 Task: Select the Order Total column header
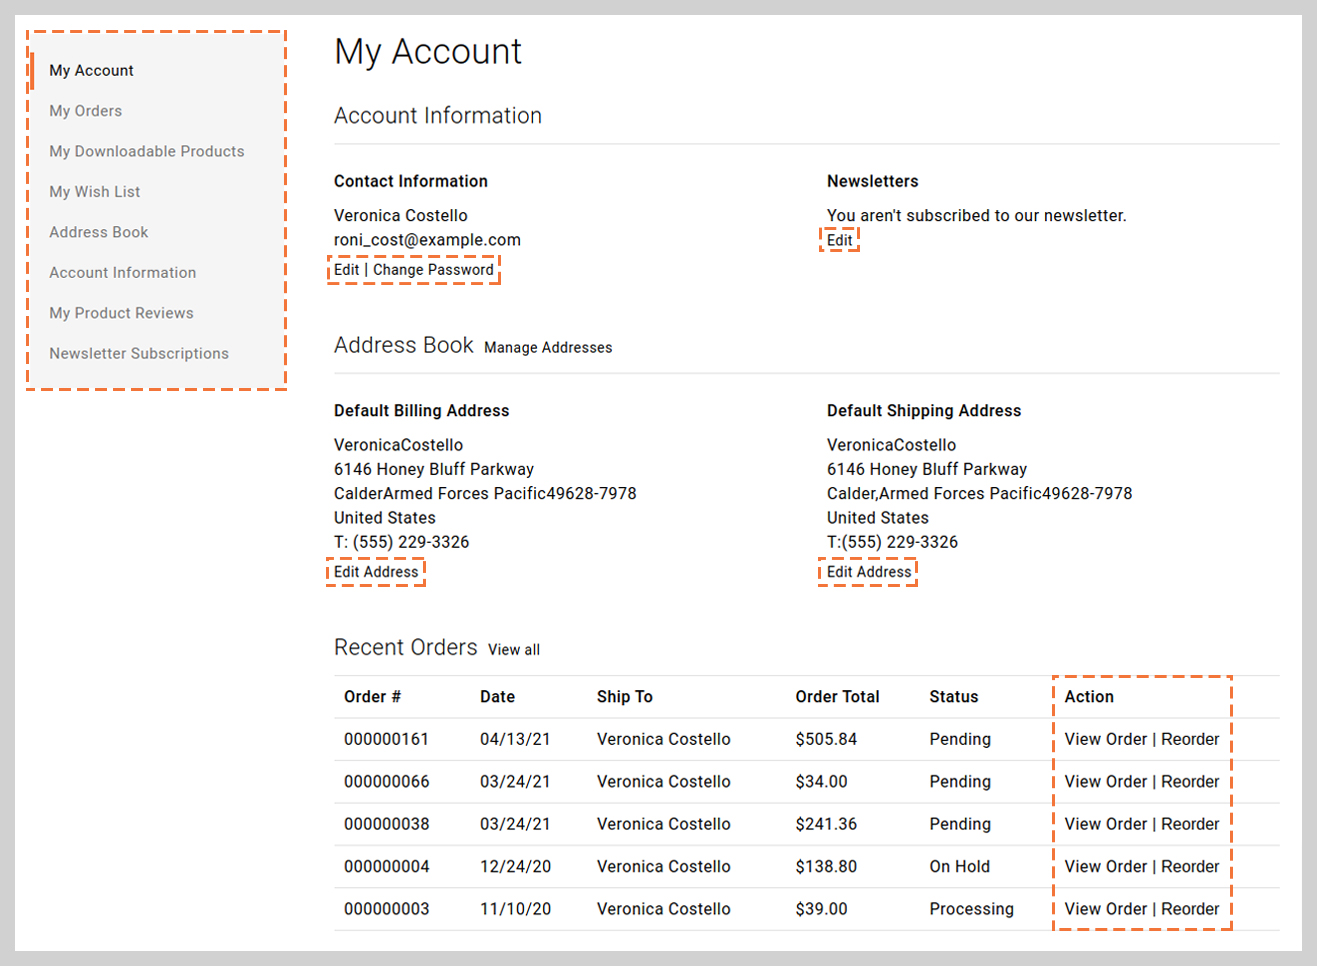(838, 697)
